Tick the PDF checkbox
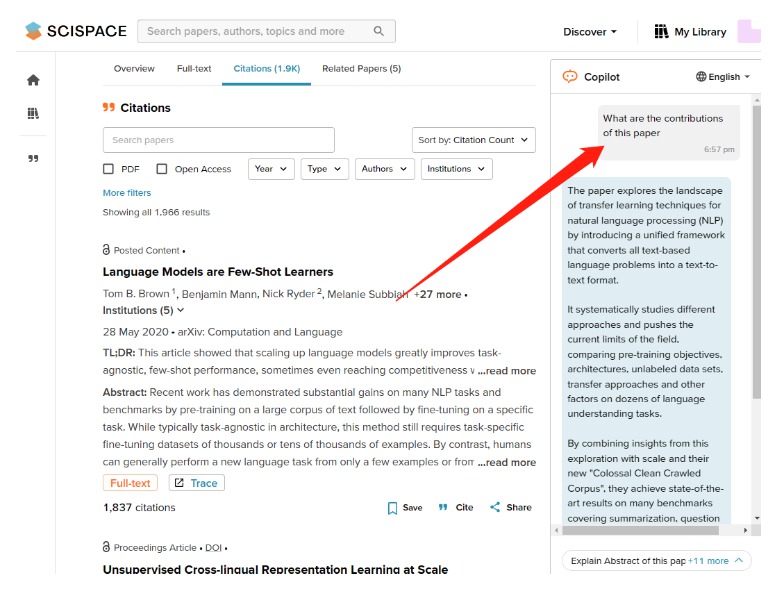The height and width of the screenshot is (599, 775). pos(108,169)
